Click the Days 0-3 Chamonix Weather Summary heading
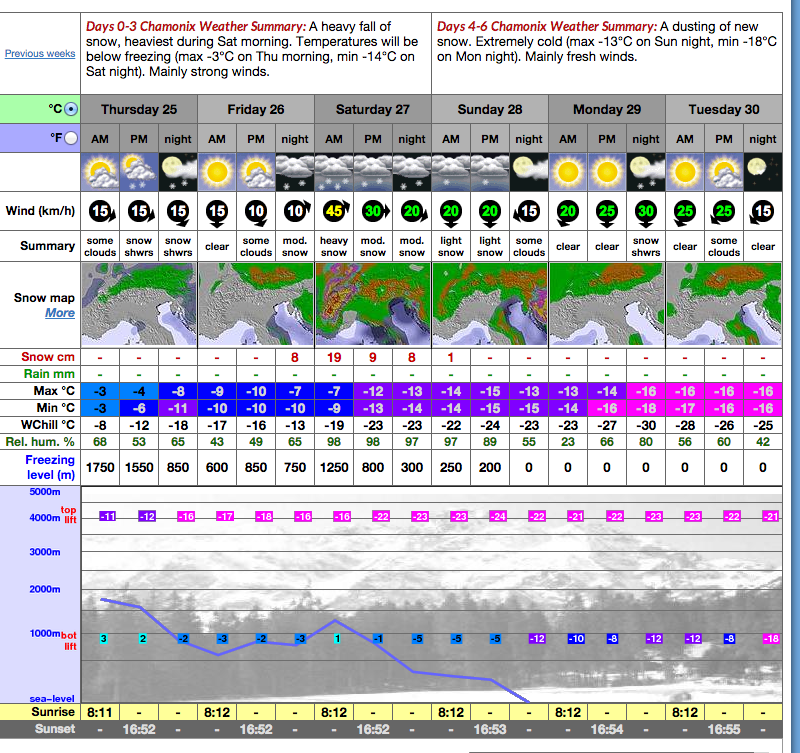This screenshot has height=753, width=800. point(196,27)
